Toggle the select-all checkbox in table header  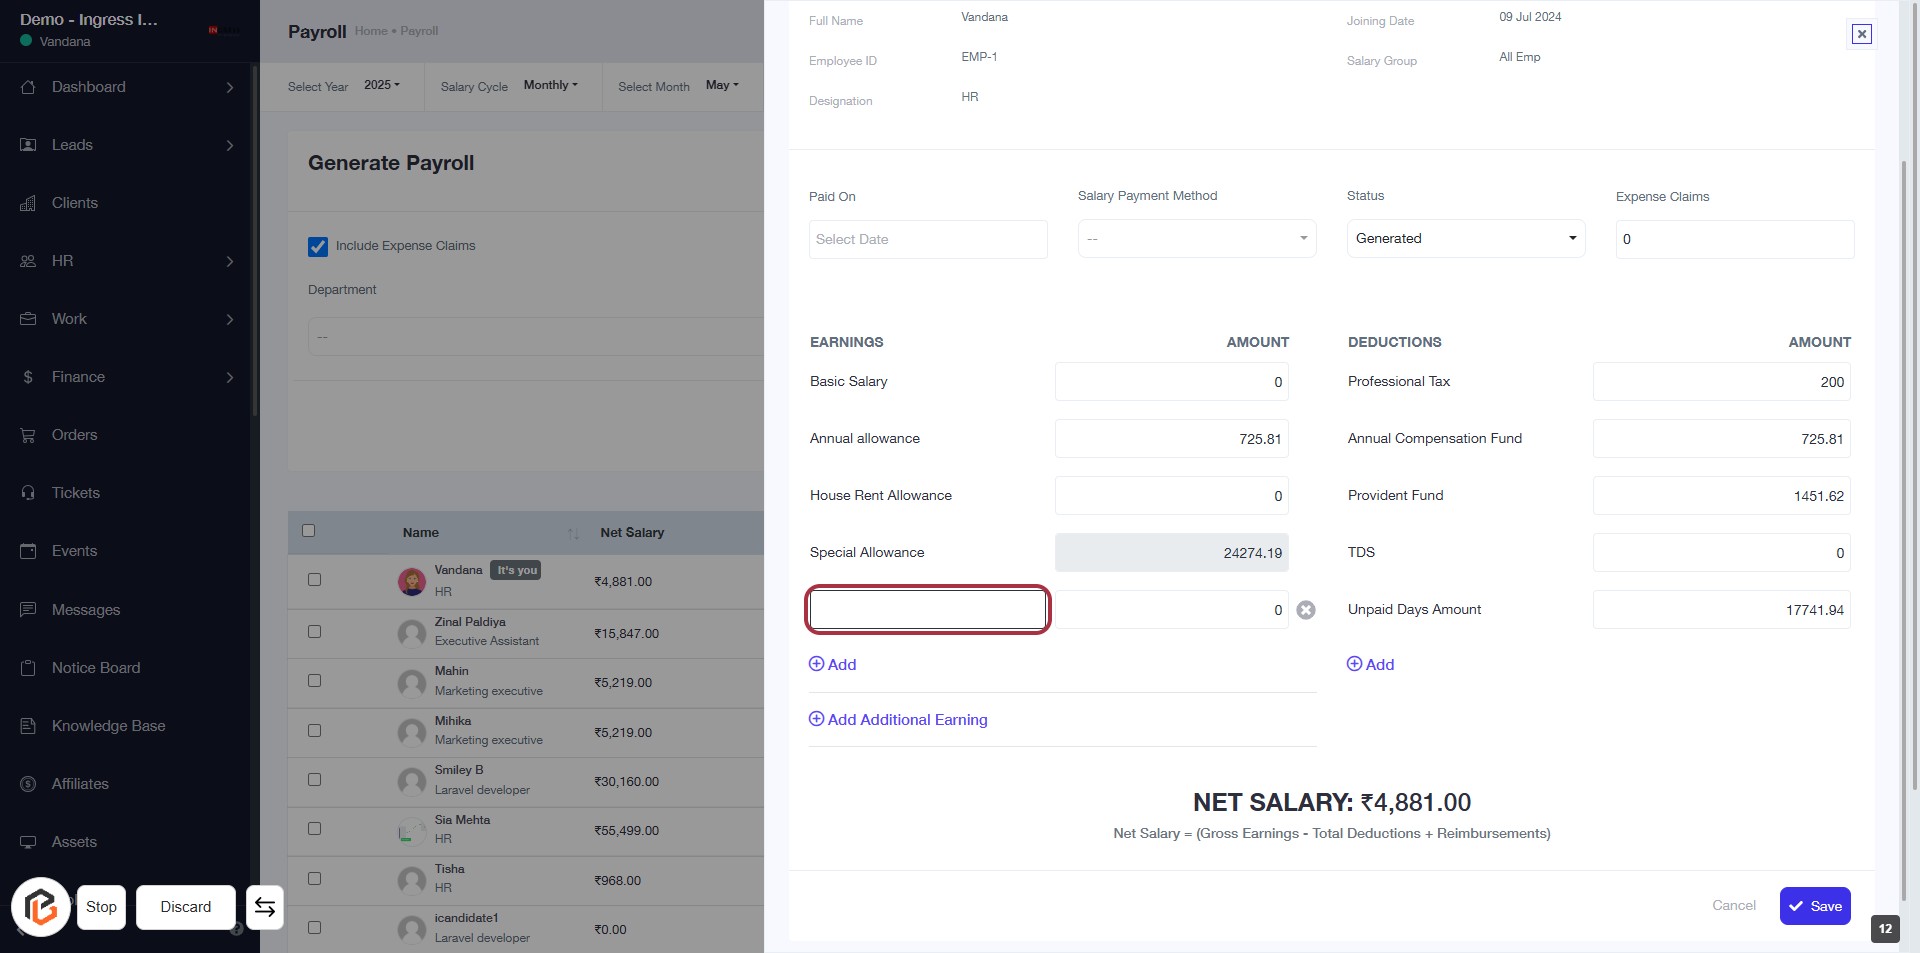pos(308,531)
